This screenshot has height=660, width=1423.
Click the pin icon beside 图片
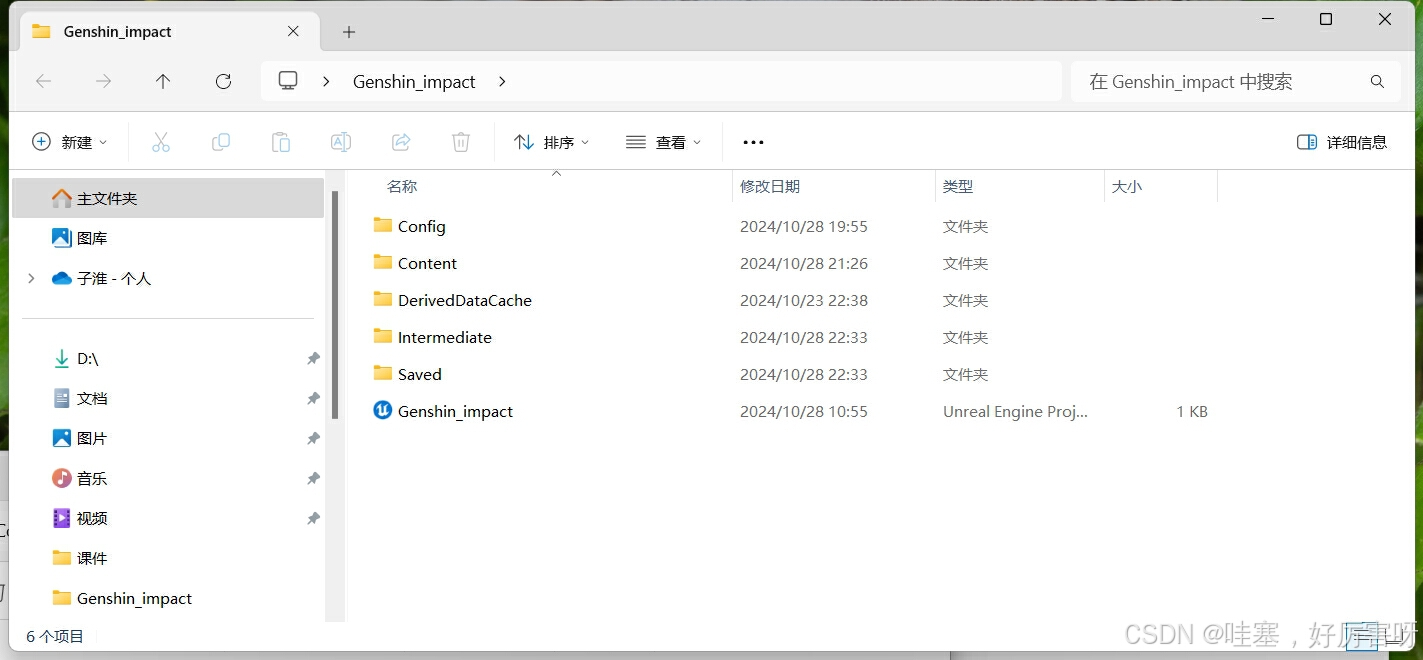[x=313, y=438]
